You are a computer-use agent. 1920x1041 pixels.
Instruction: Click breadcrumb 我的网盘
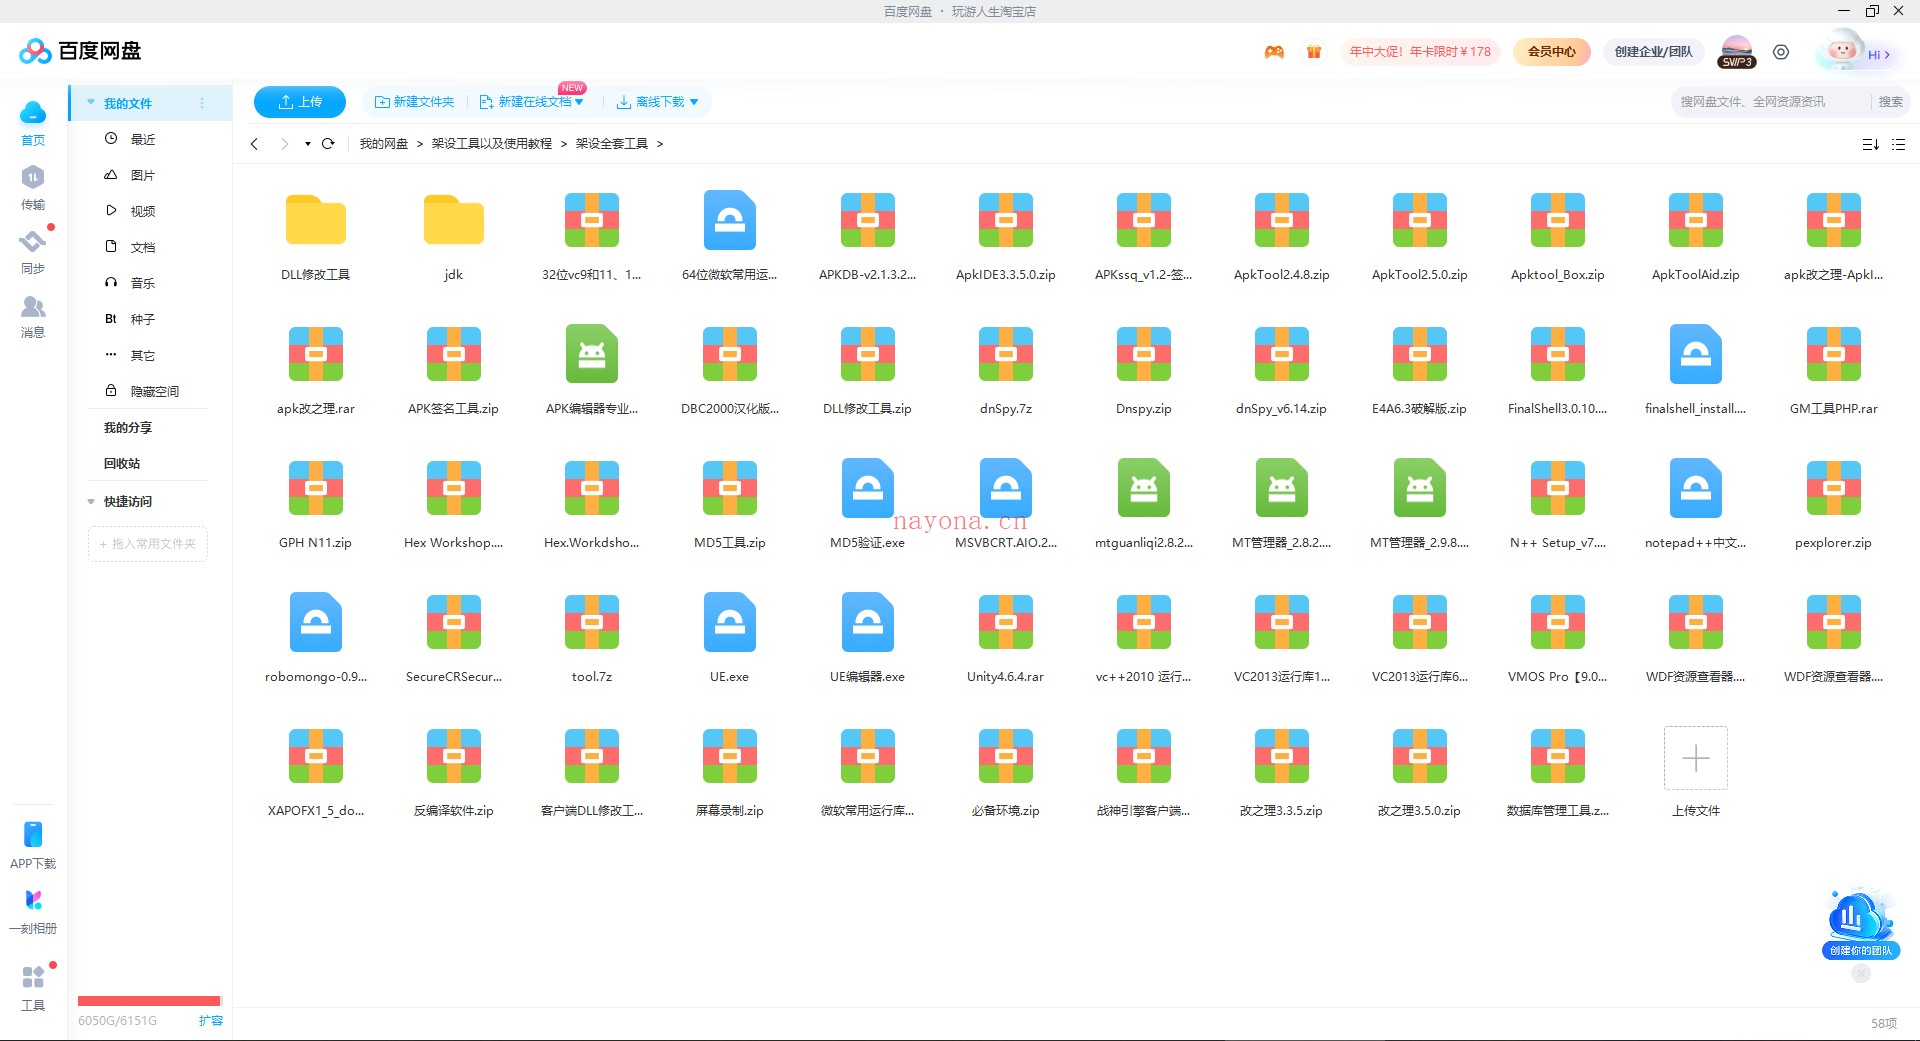(384, 144)
